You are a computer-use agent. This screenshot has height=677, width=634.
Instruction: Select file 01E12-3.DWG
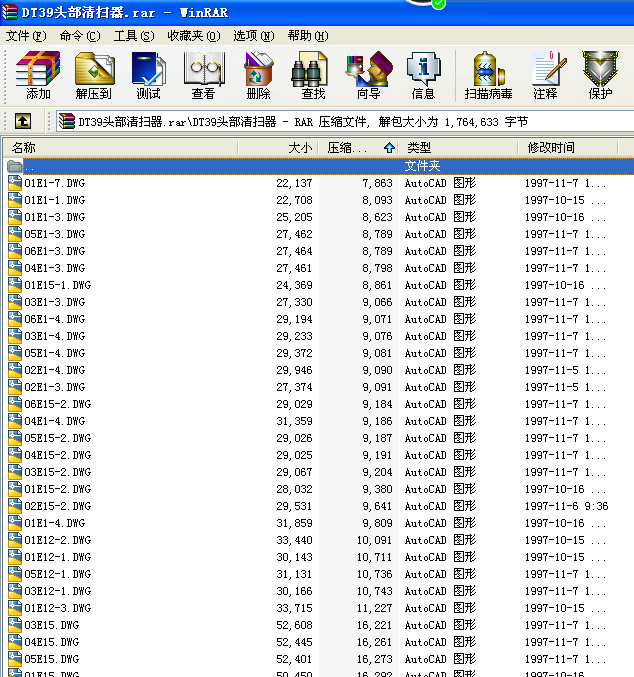[x=57, y=608]
